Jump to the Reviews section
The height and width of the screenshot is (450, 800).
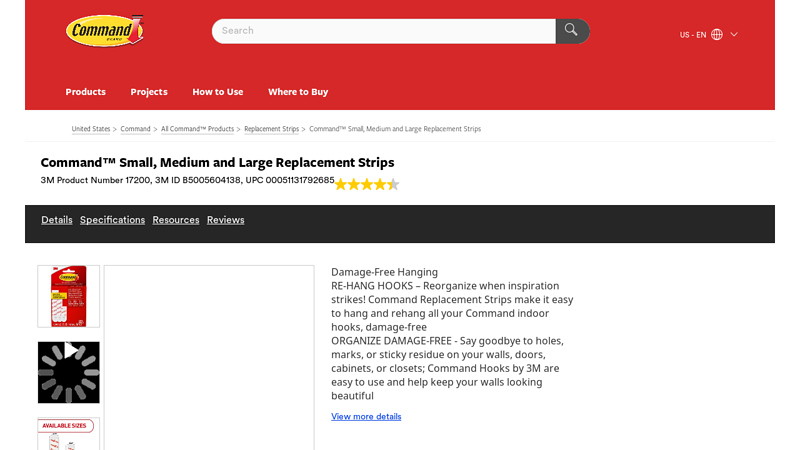pos(226,220)
